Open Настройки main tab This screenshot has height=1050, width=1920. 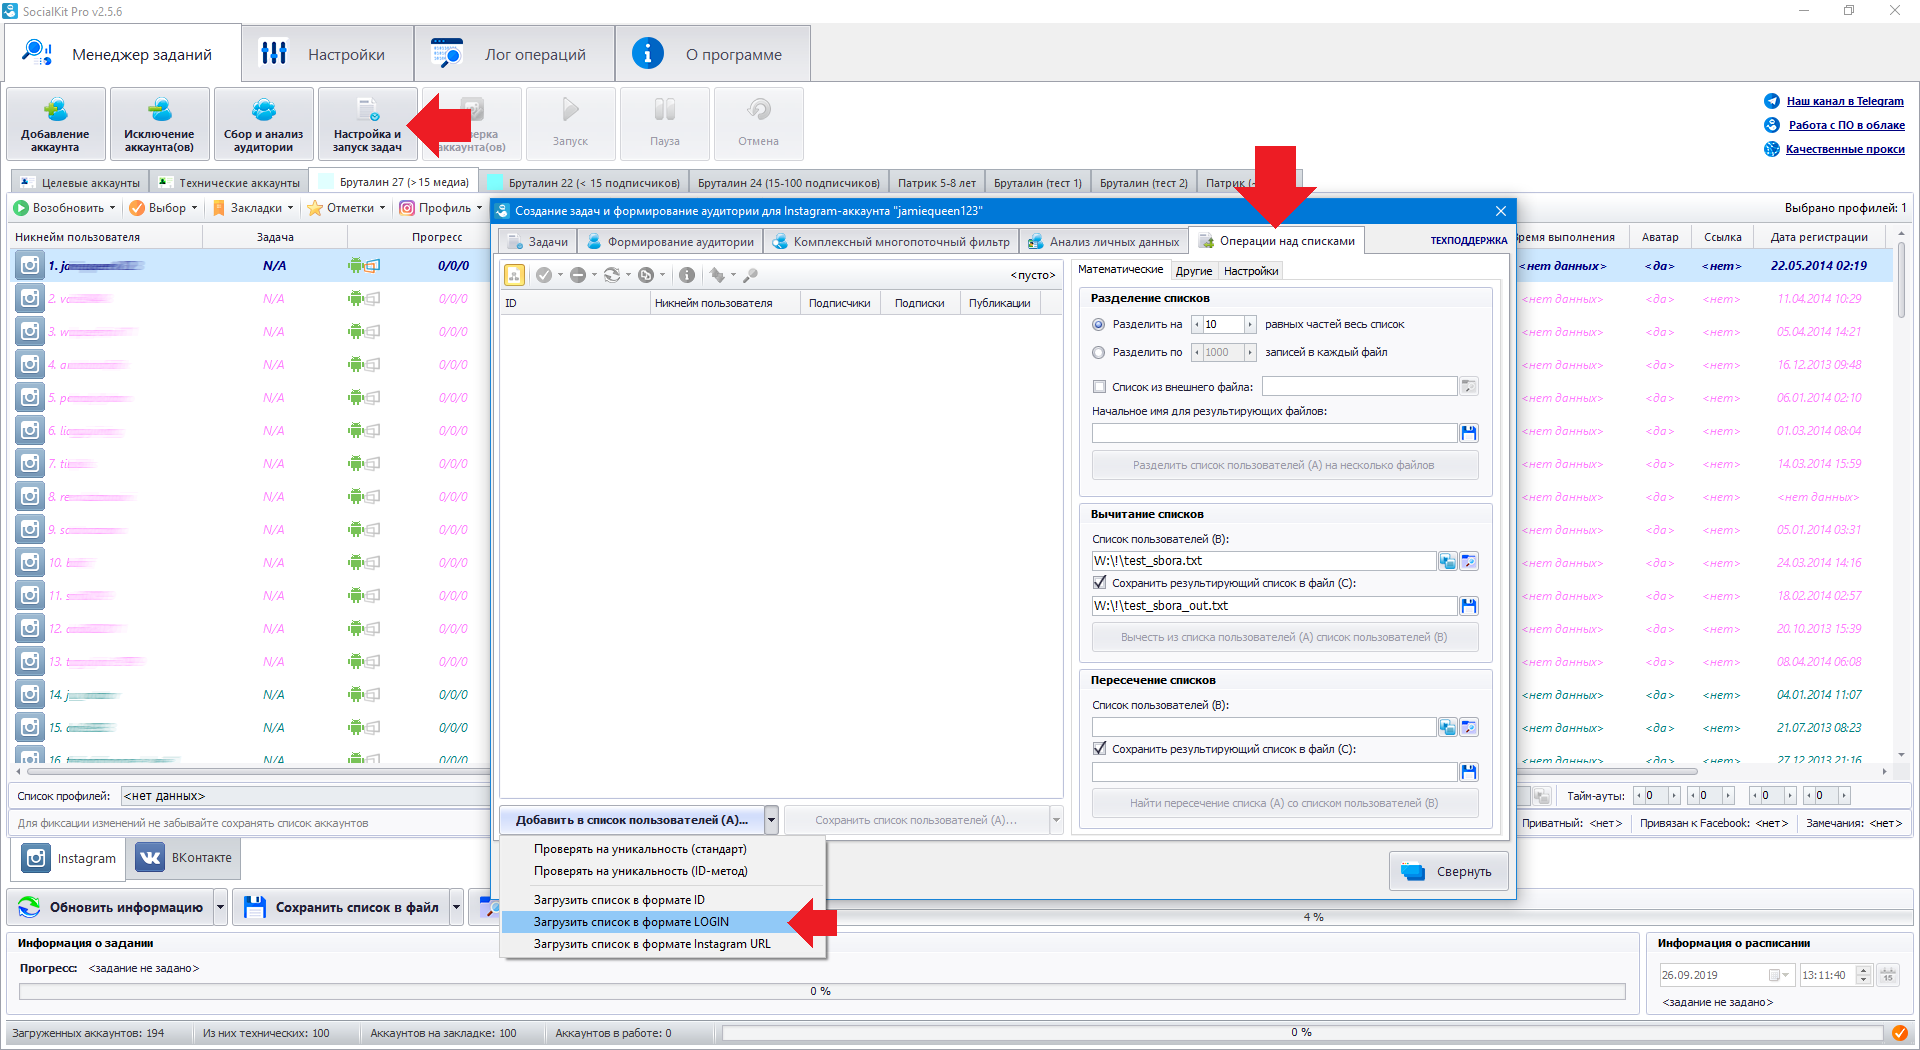327,54
